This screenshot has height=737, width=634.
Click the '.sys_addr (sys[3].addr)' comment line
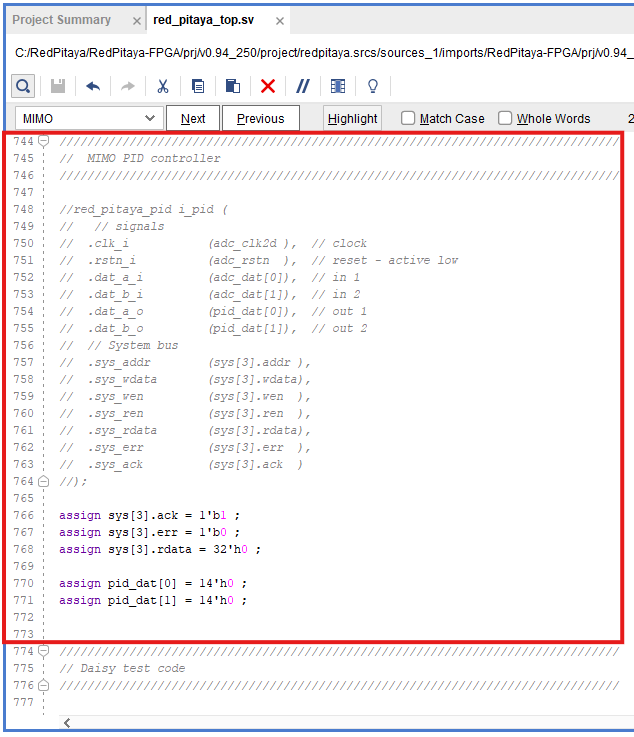point(185,362)
